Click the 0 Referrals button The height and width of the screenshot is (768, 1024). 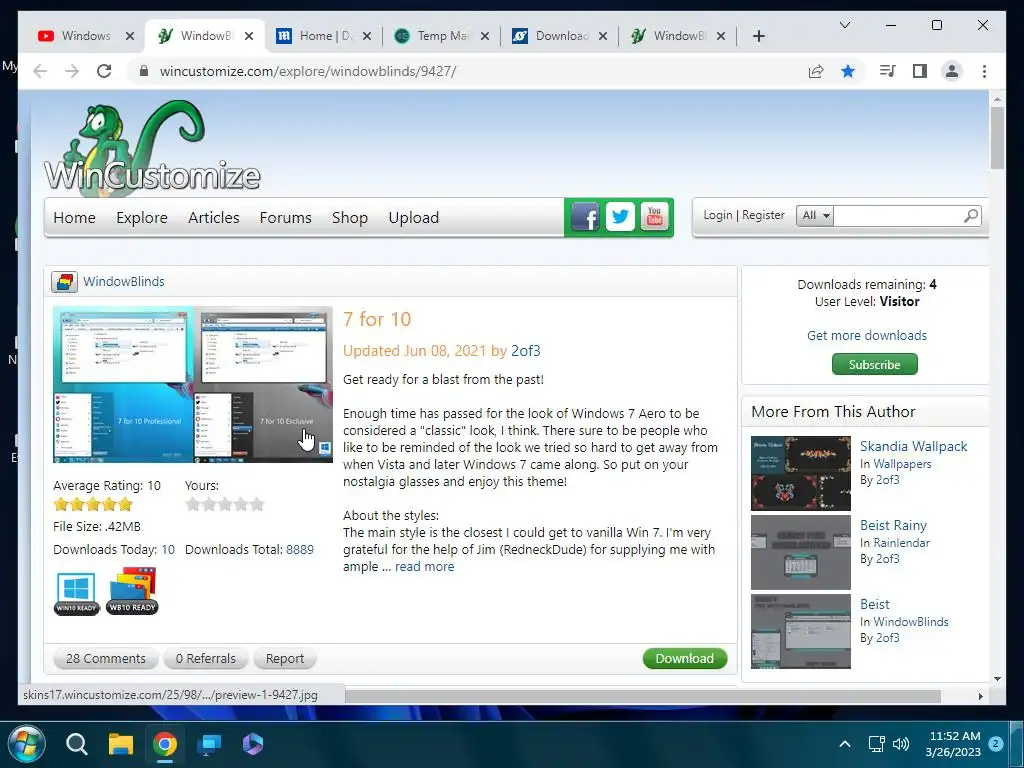point(206,658)
